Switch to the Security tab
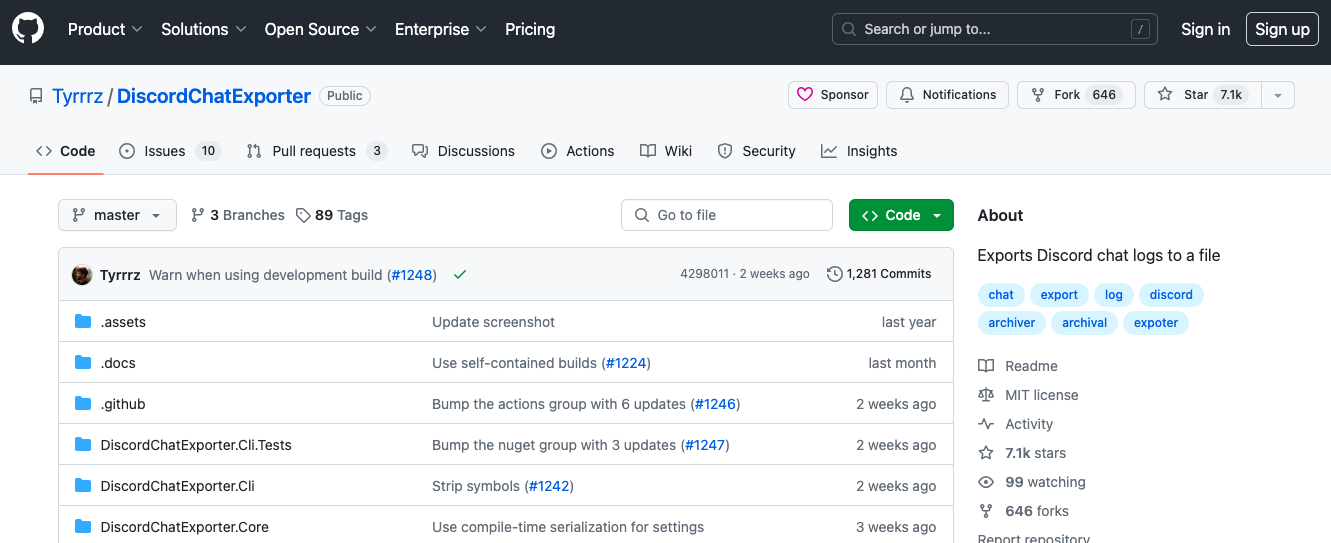The image size is (1331, 543). coord(757,151)
